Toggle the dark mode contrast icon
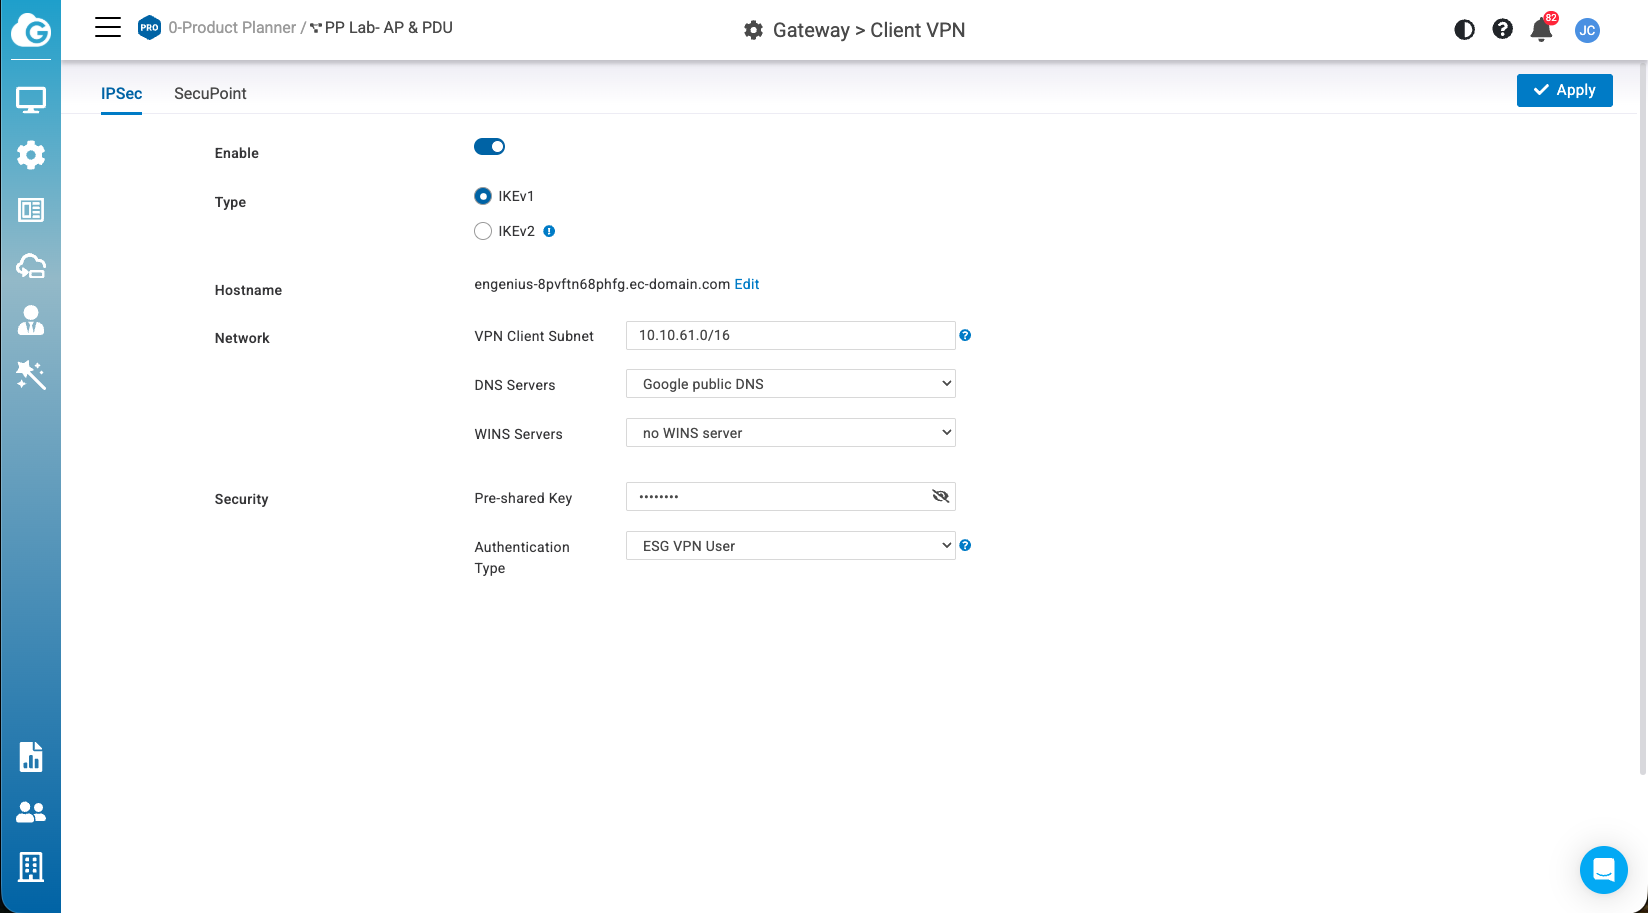The image size is (1648, 913). coord(1464,30)
